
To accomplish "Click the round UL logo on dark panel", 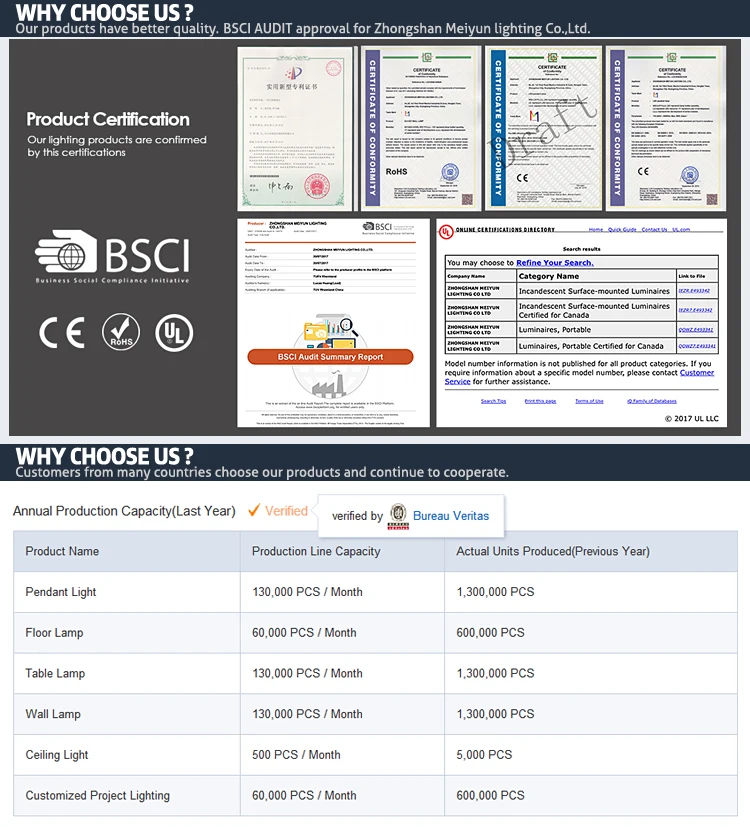I will [174, 333].
